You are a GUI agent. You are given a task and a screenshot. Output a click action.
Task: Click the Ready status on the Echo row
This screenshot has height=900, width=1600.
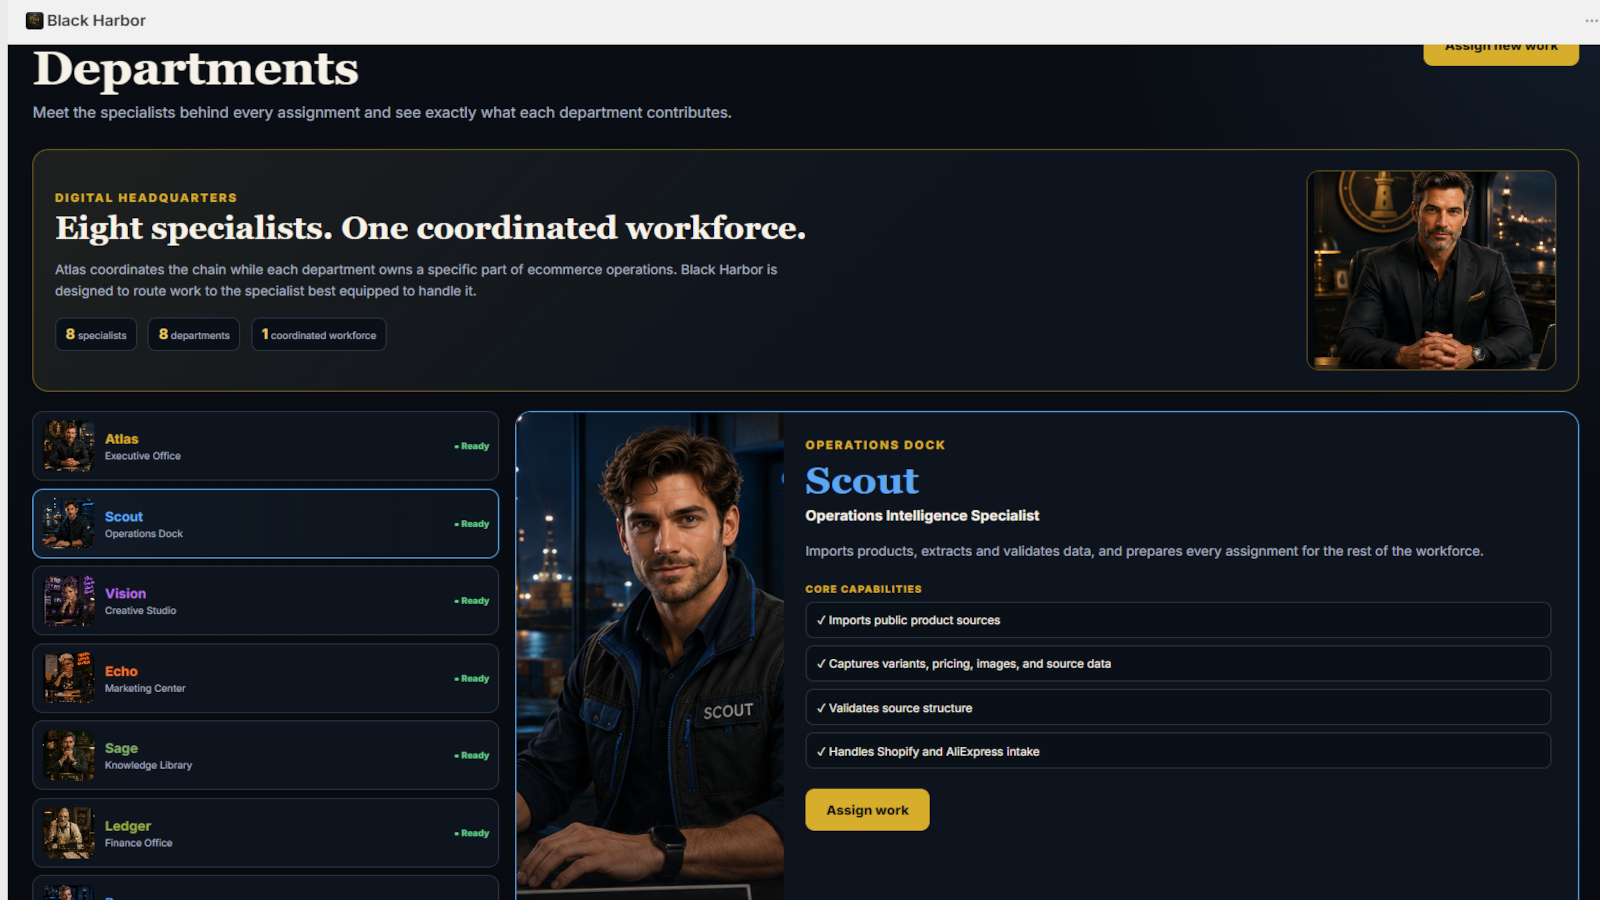click(x=472, y=678)
